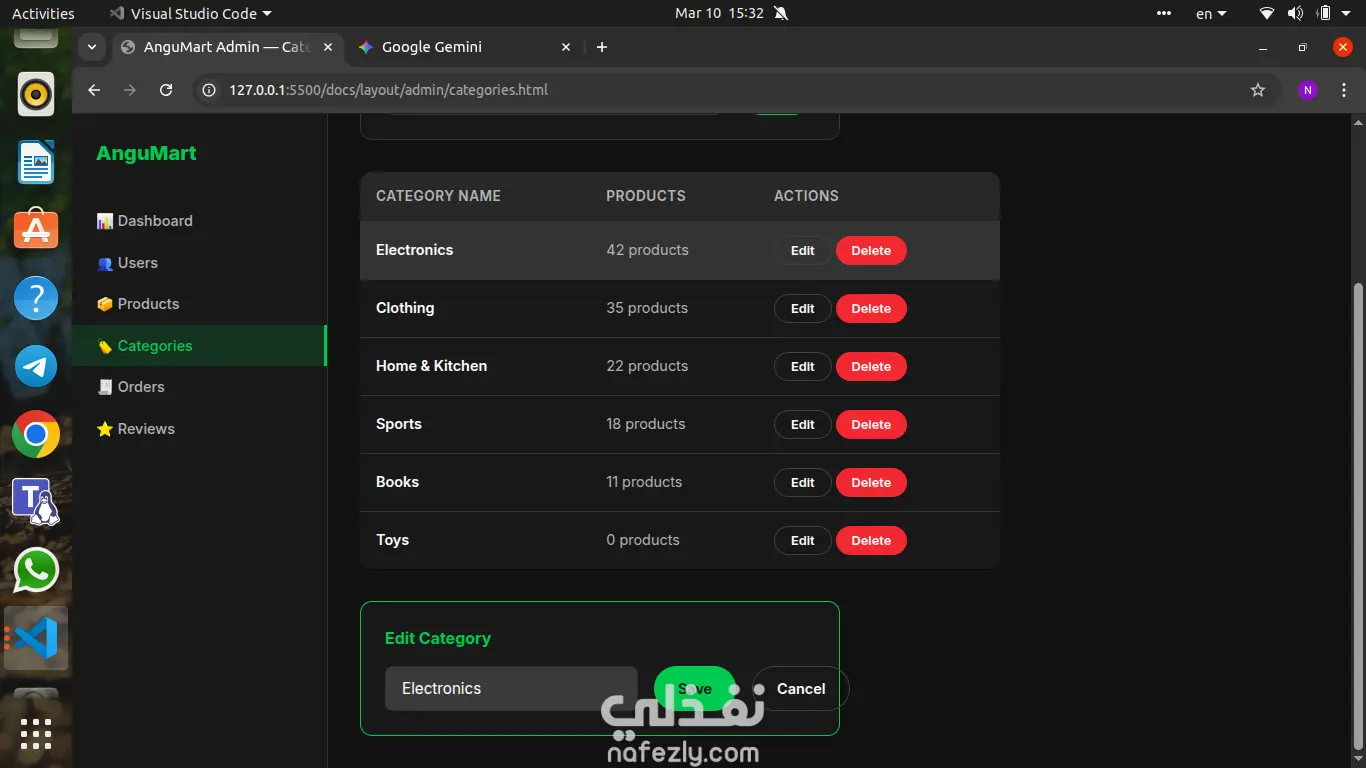The width and height of the screenshot is (1366, 768).
Task: Delete the Books category
Action: pyautogui.click(x=871, y=483)
